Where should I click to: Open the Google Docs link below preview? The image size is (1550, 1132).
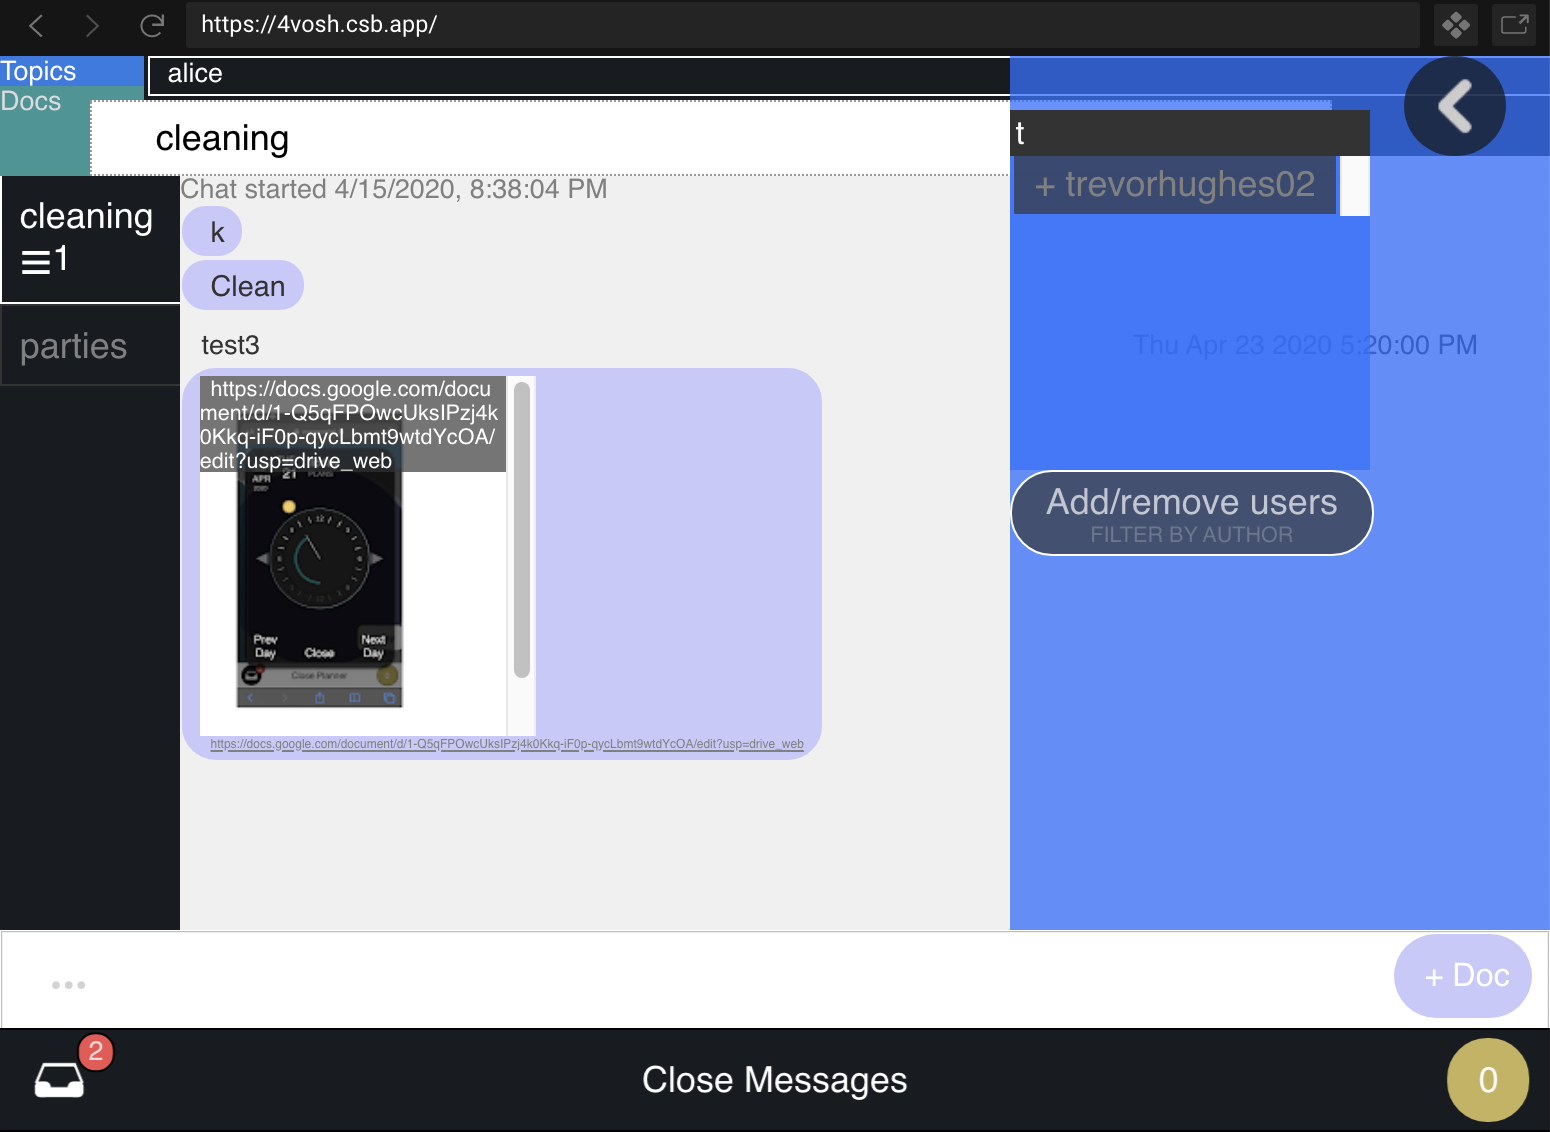(506, 744)
